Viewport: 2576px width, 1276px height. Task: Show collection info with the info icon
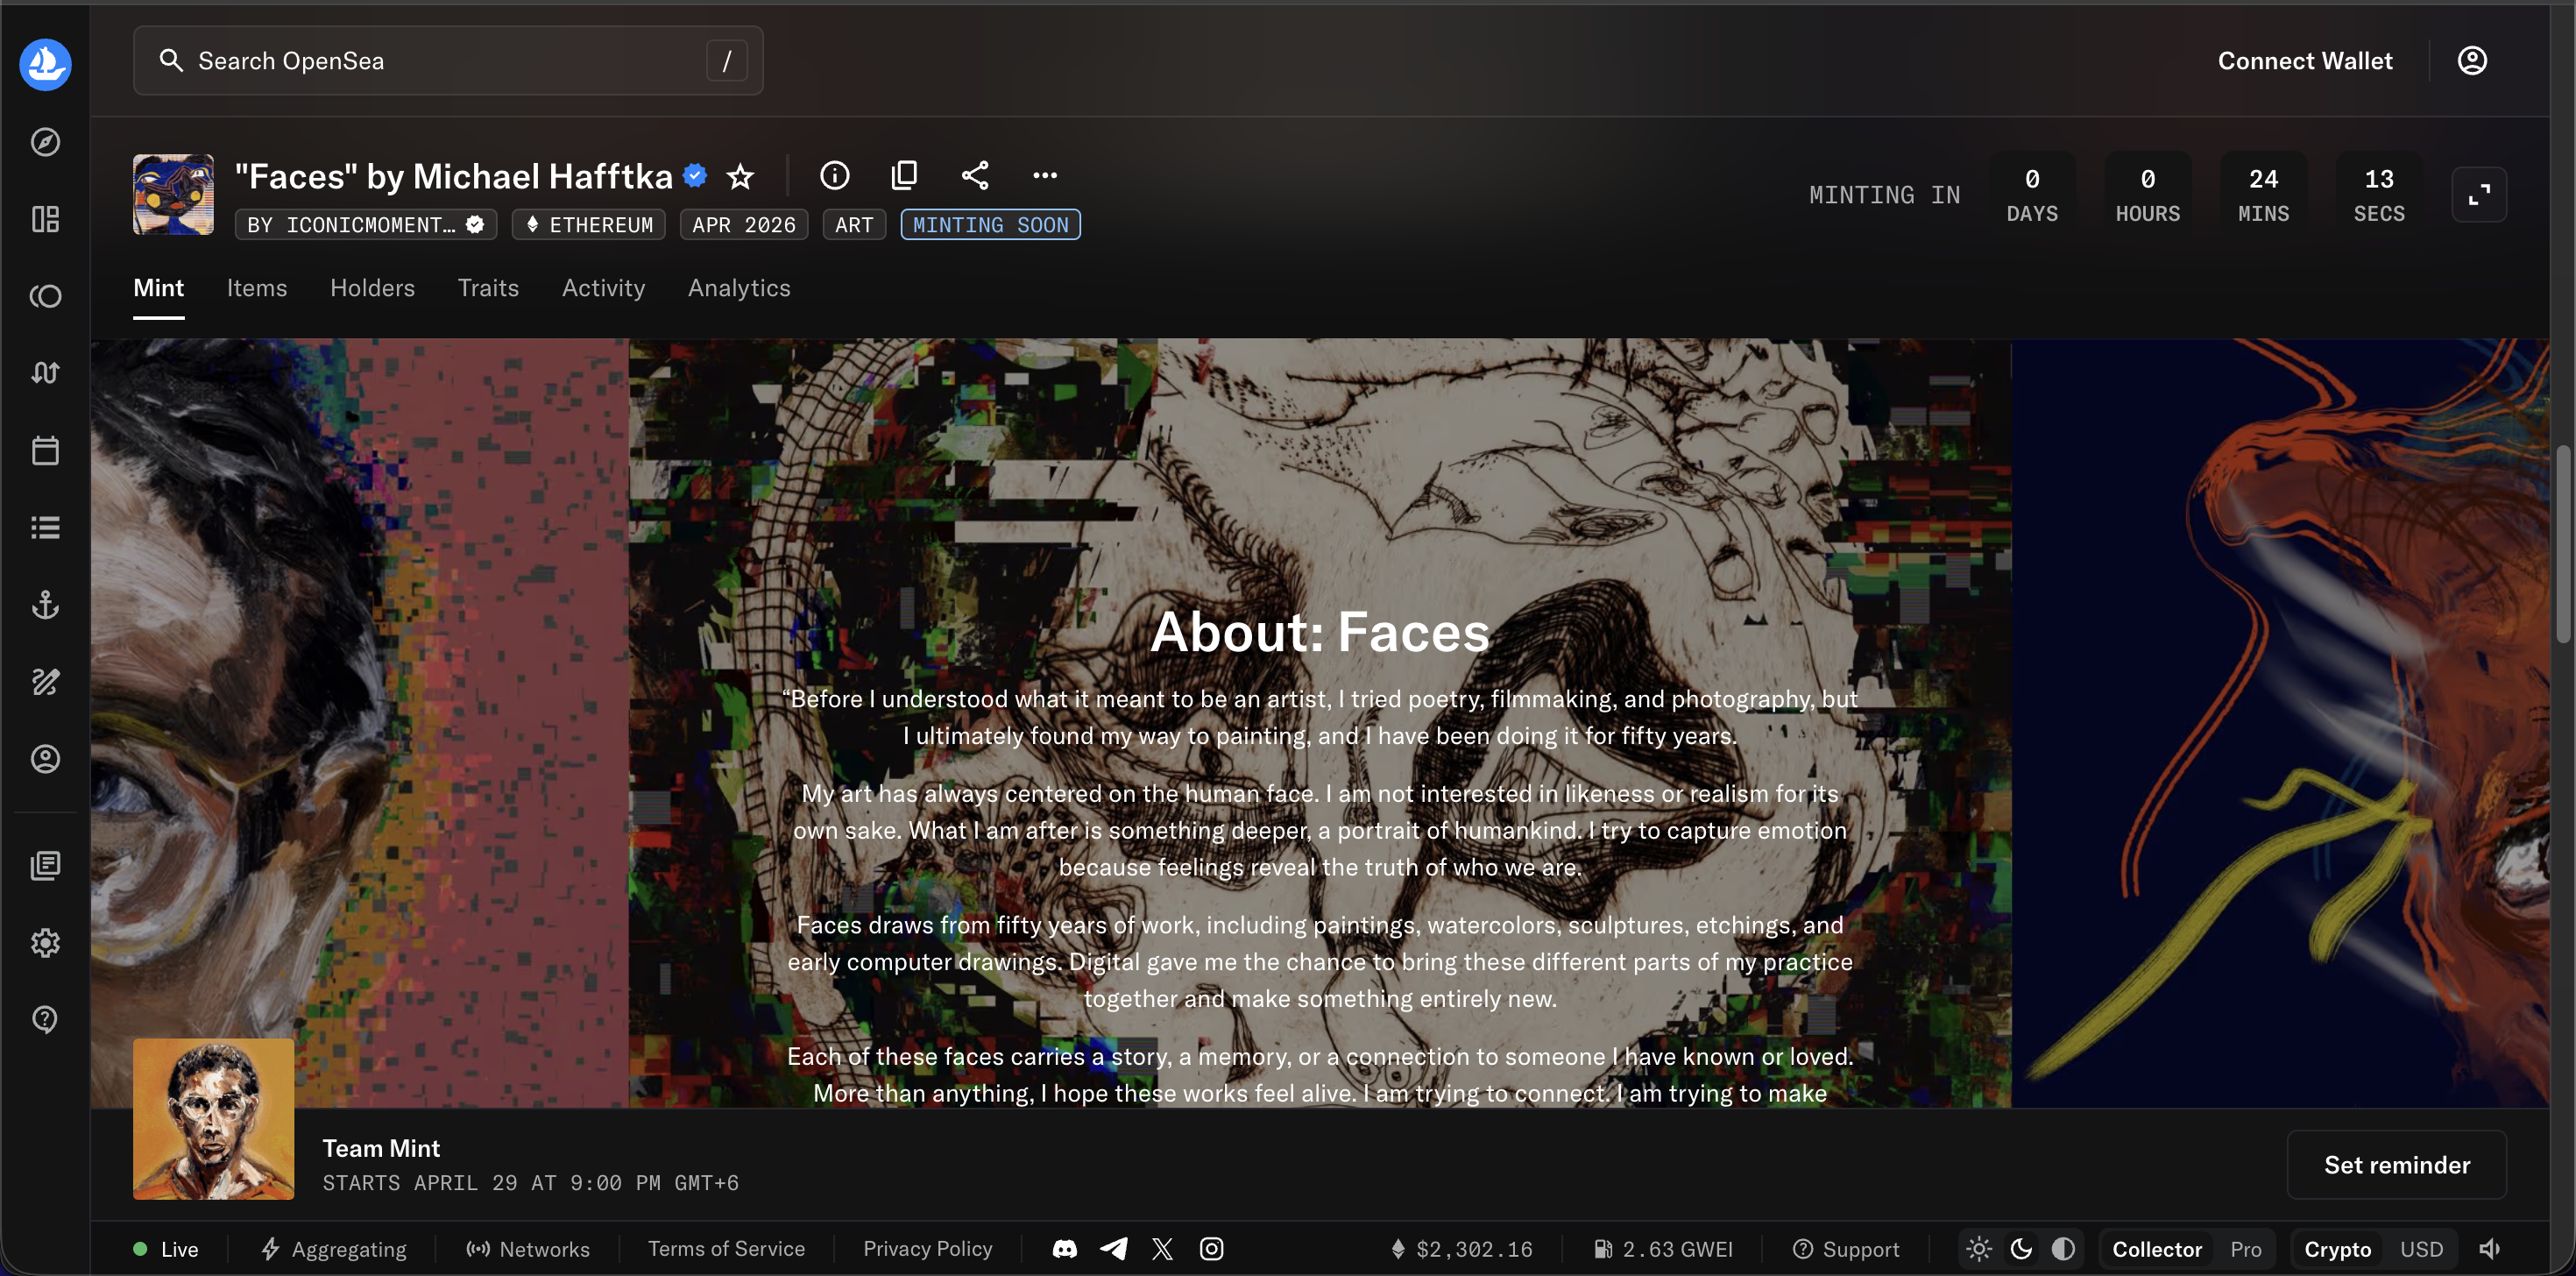tap(835, 175)
